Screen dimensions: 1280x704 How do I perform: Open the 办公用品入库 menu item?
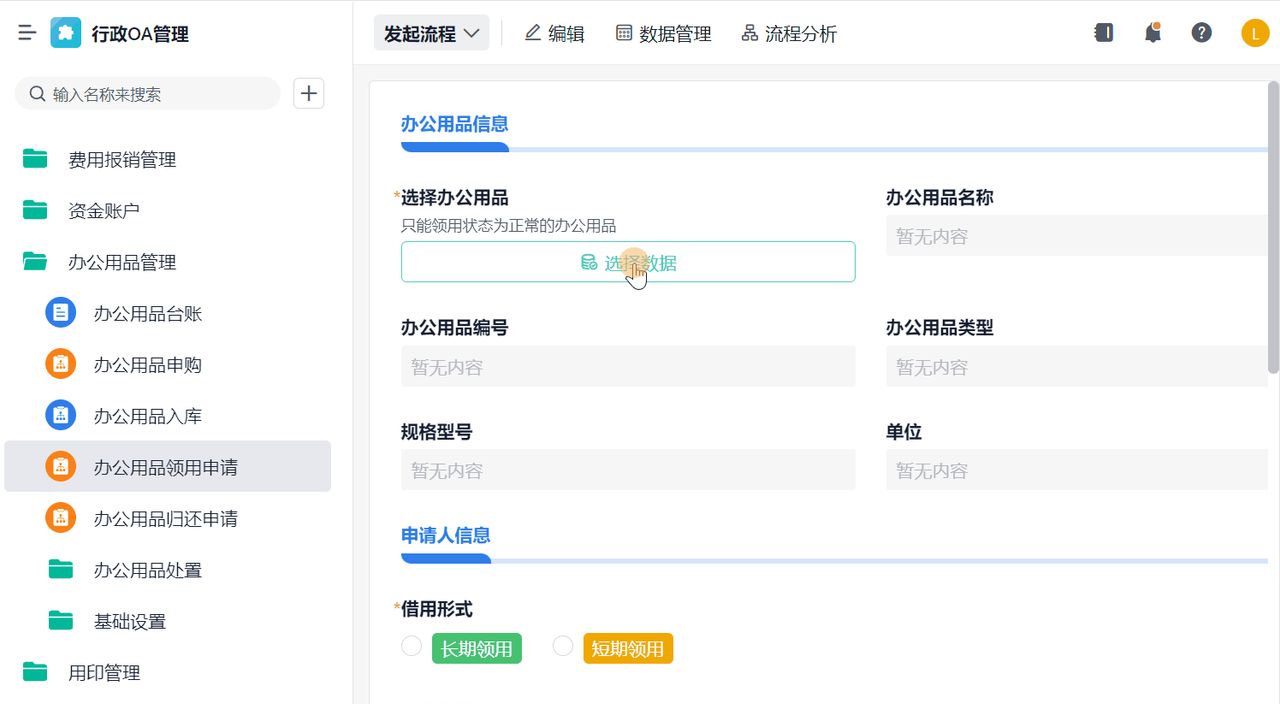[x=147, y=416]
